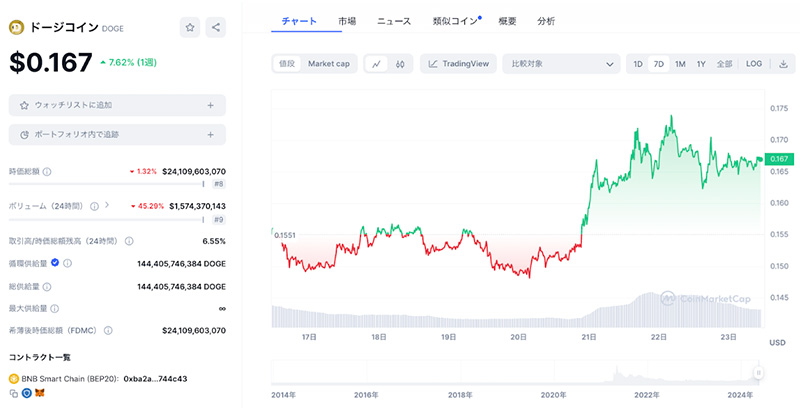Open info icon beside 時価総額

(47, 172)
